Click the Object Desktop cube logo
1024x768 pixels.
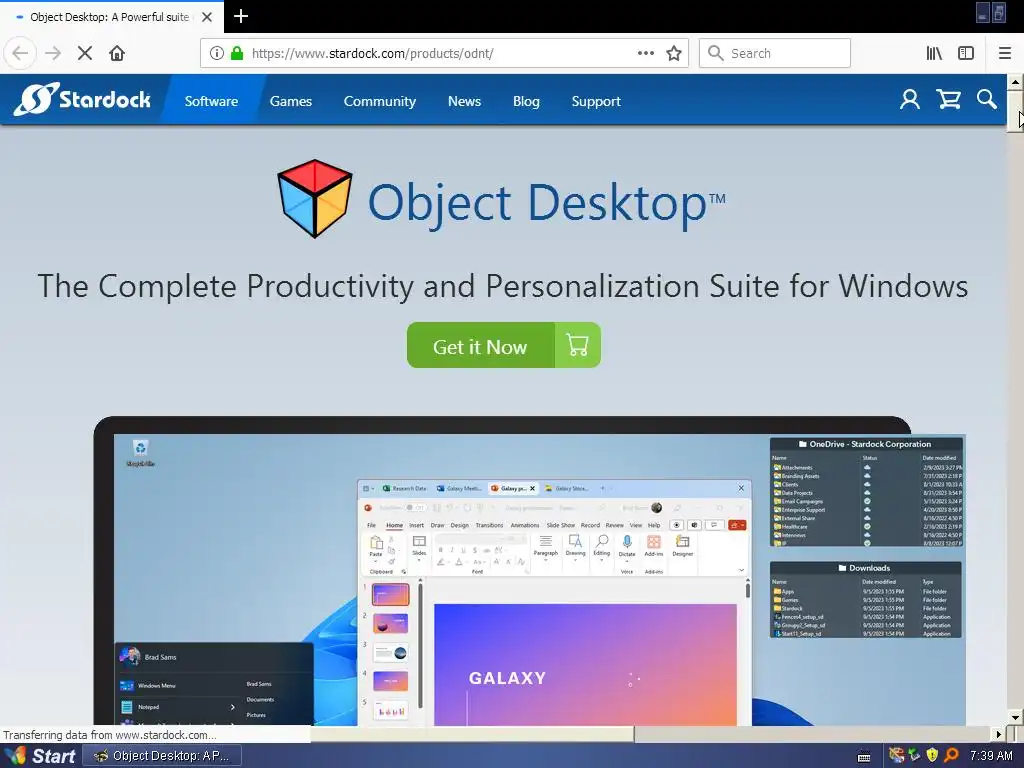pos(315,199)
